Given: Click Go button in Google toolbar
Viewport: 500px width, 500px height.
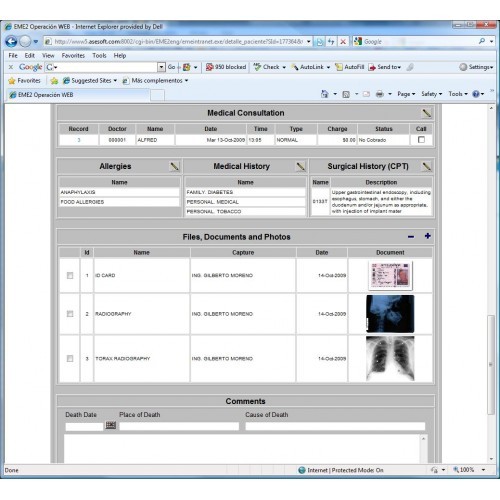Looking at the screenshot, I should coord(172,67).
